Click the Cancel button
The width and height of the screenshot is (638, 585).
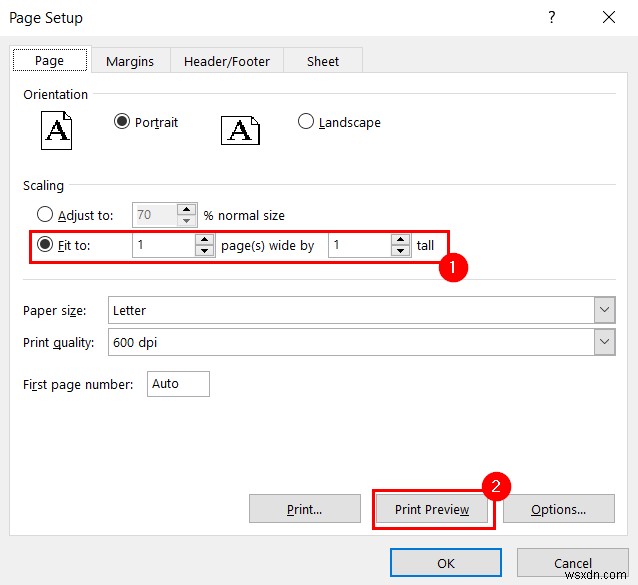[x=572, y=563]
